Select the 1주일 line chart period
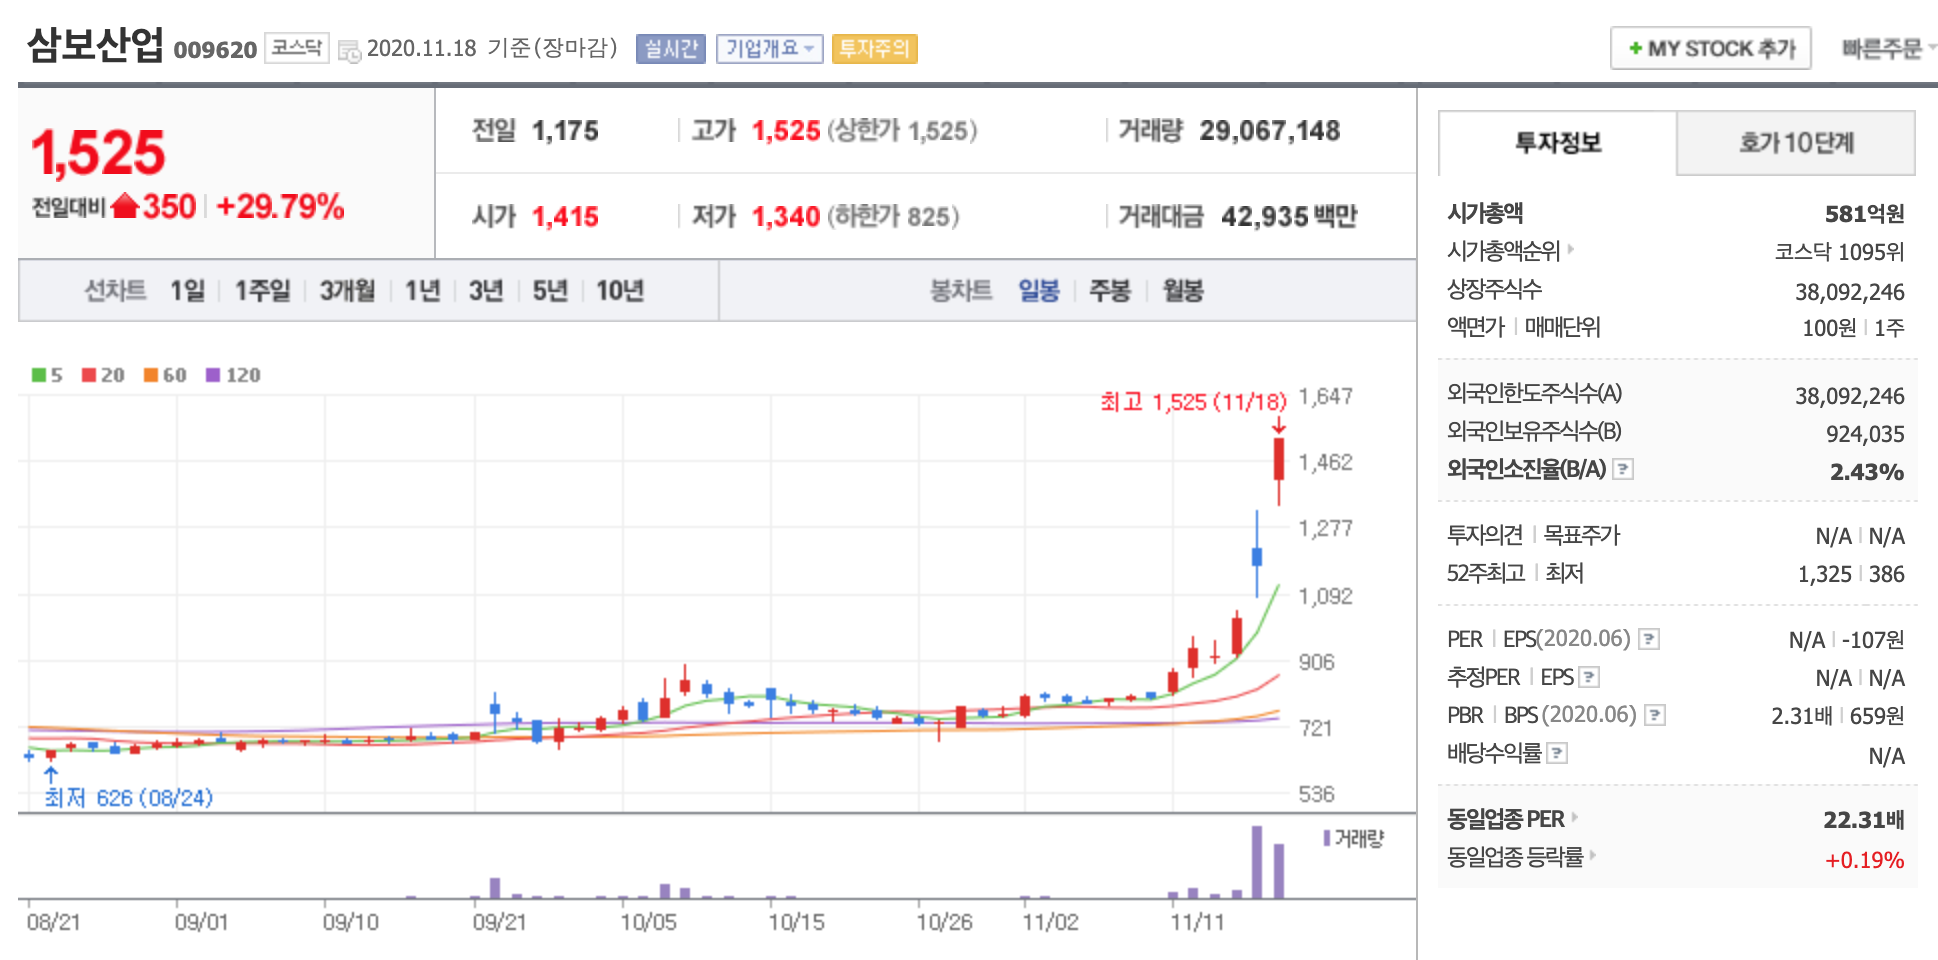1938x960 pixels. 262,291
